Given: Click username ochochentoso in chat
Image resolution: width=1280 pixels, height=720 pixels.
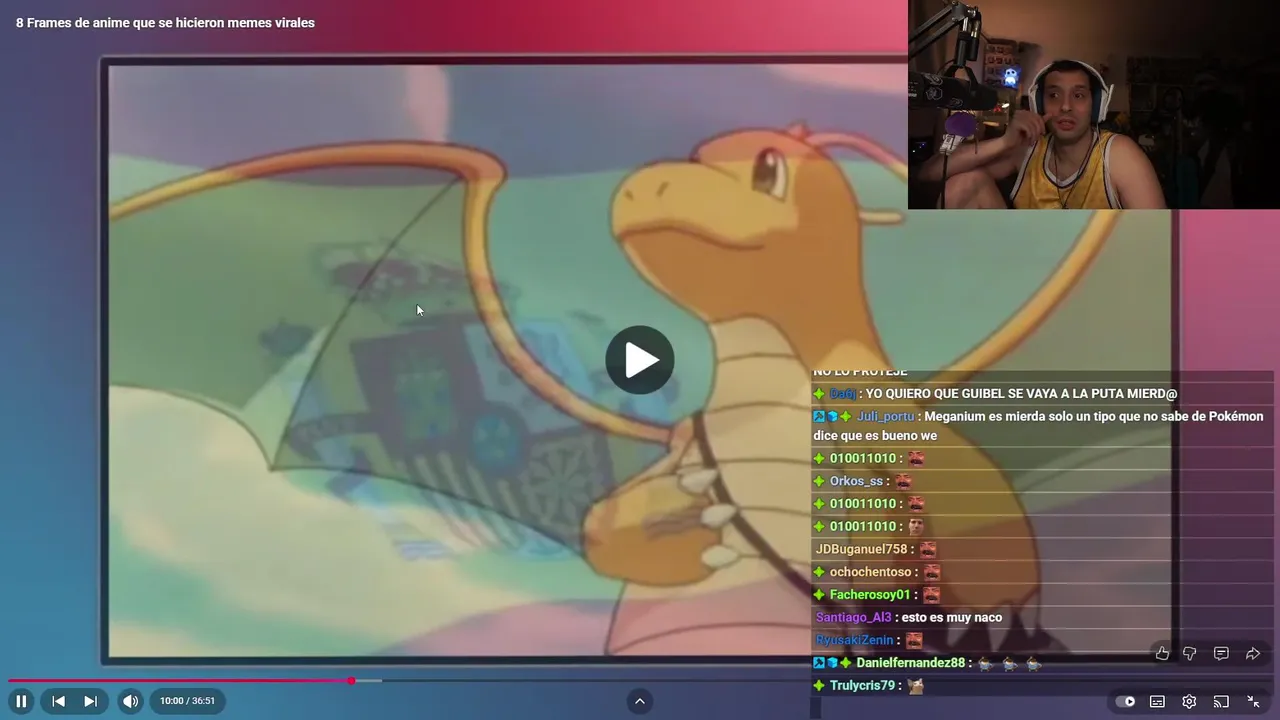Looking at the screenshot, I should [870, 572].
